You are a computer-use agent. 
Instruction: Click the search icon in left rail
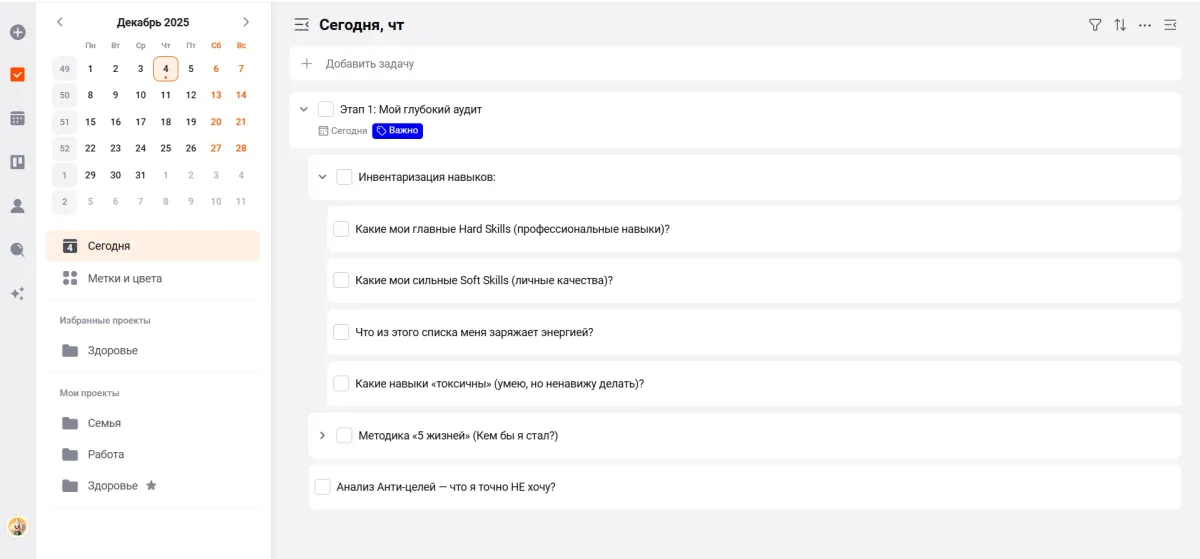tap(17, 250)
